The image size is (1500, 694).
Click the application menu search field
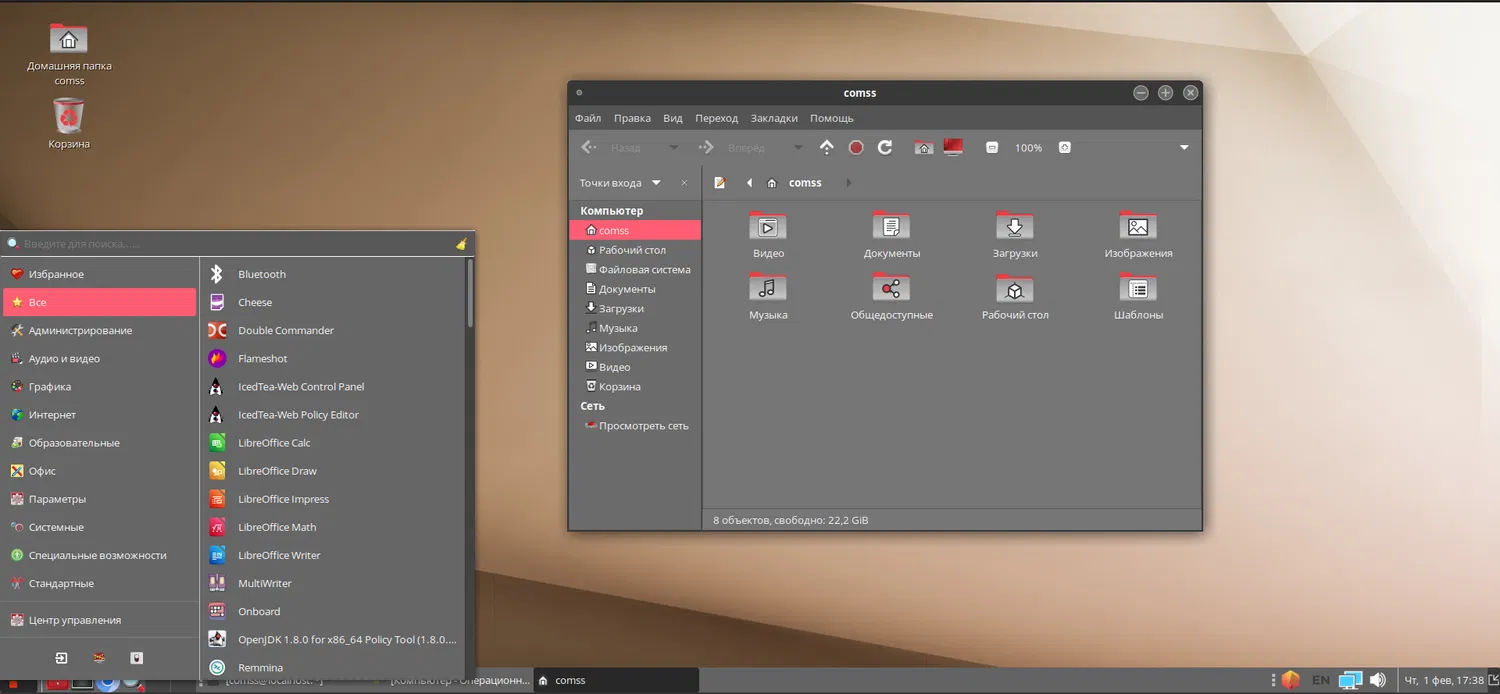[230, 244]
